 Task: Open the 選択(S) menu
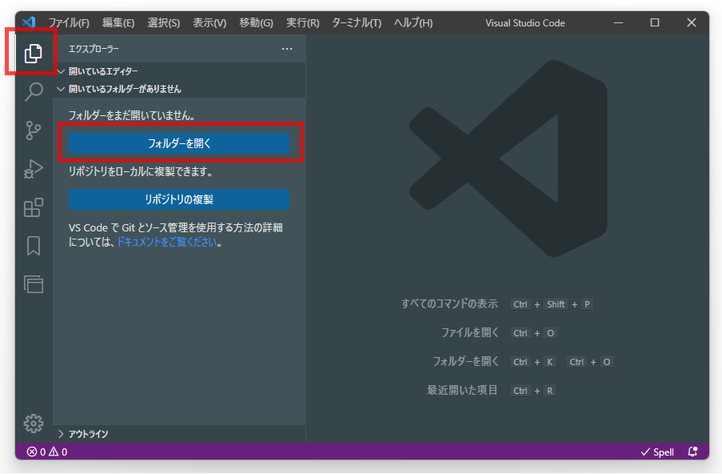pyautogui.click(x=163, y=23)
